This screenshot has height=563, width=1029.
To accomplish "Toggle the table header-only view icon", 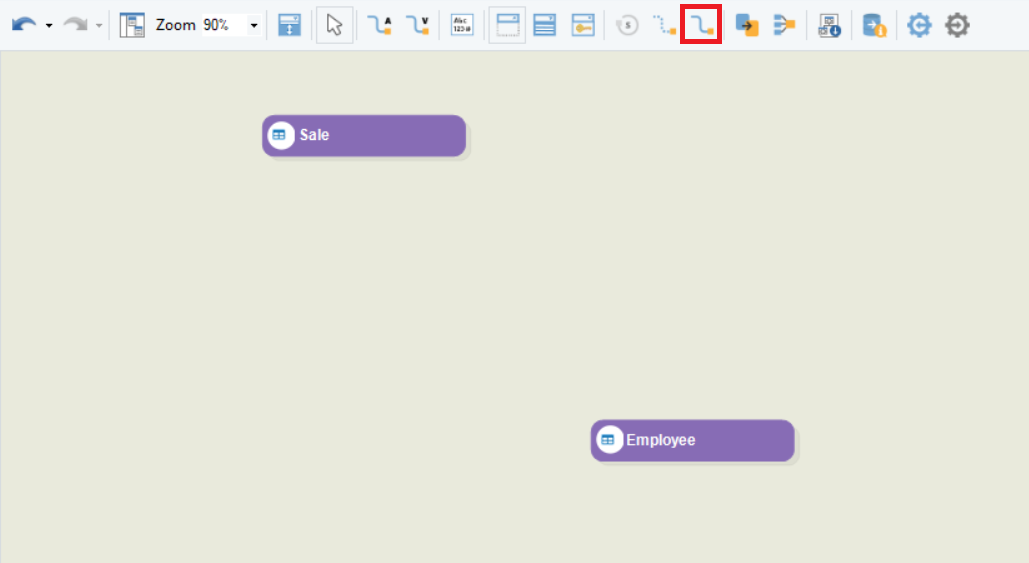I will (x=507, y=25).
